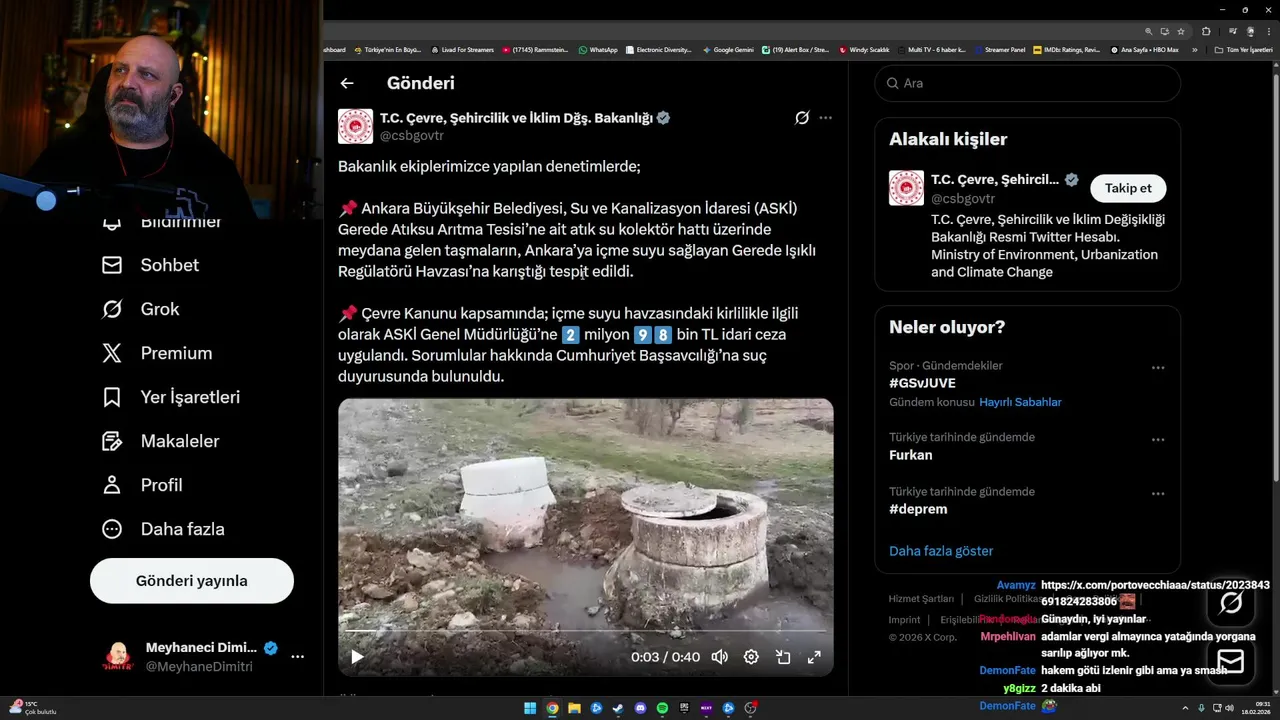This screenshot has width=1280, height=720.
Task: Open Ana Sayfa HBO Max bookmark
Action: point(1145,50)
